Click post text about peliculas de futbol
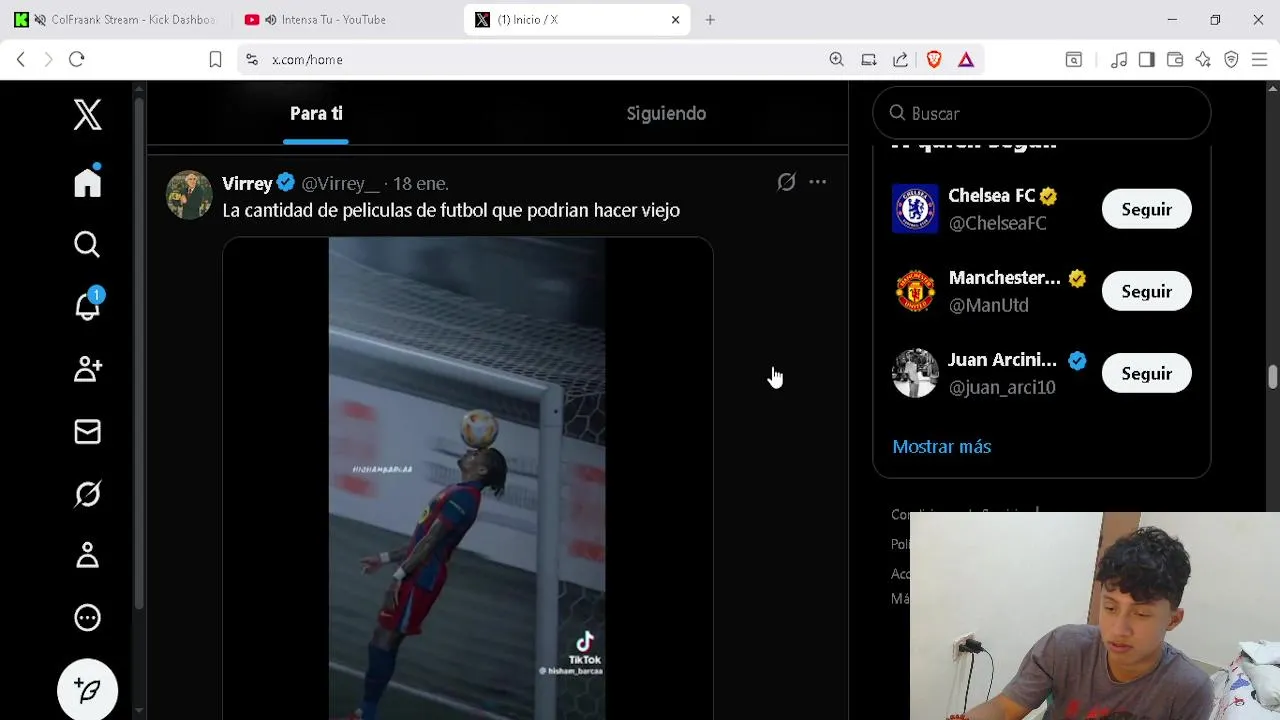Image resolution: width=1280 pixels, height=720 pixels. [451, 210]
